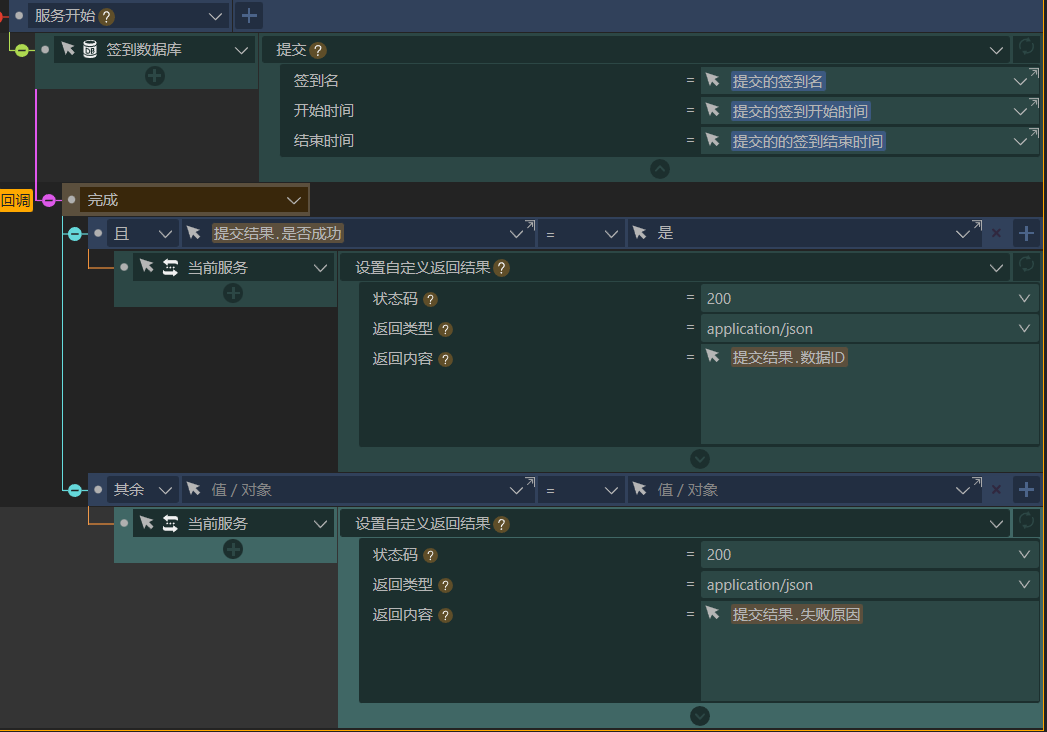Image resolution: width=1047 pixels, height=732 pixels.
Task: Click the 提交结果.数据ID value tag
Action: click(789, 357)
